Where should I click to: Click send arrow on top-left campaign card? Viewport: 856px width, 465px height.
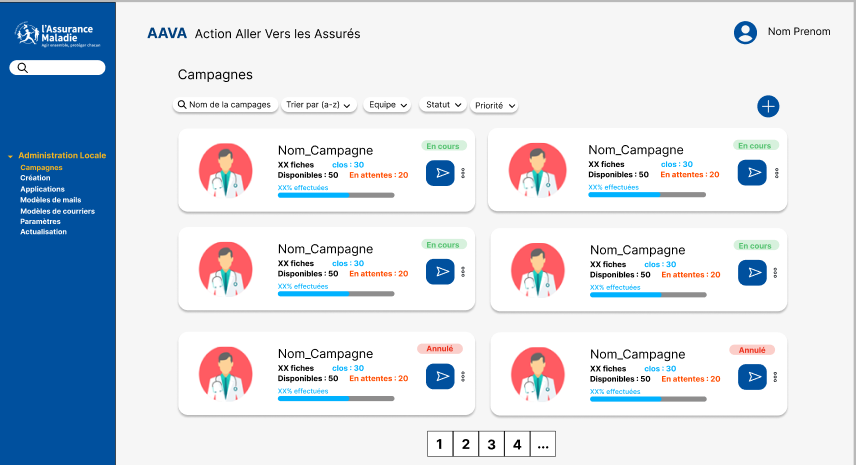pos(440,173)
